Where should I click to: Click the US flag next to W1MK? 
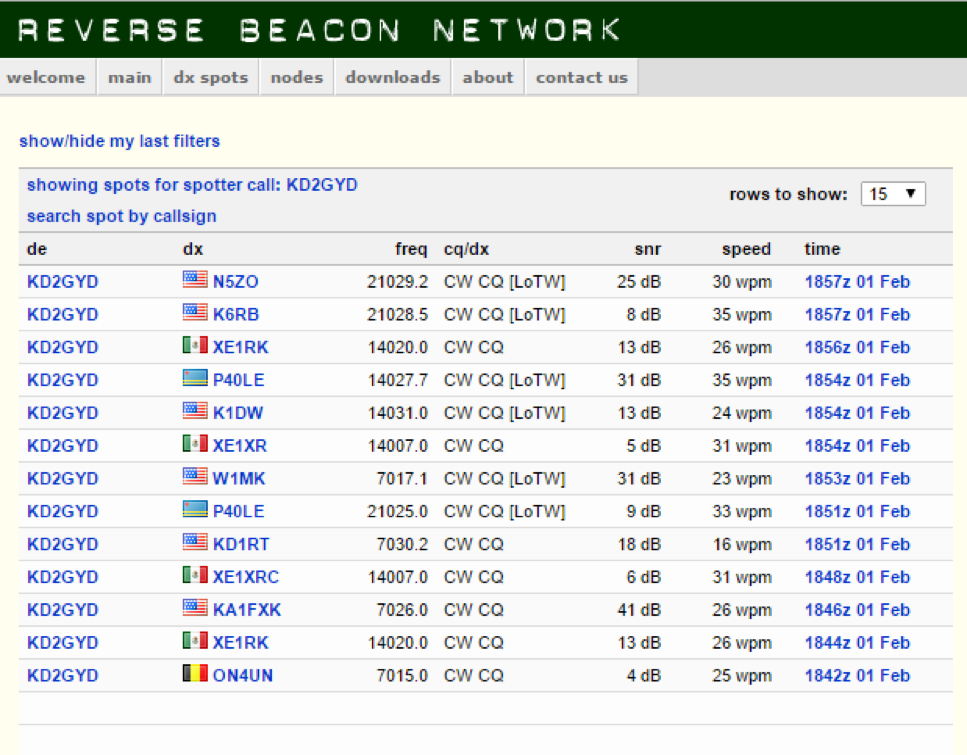click(x=194, y=478)
